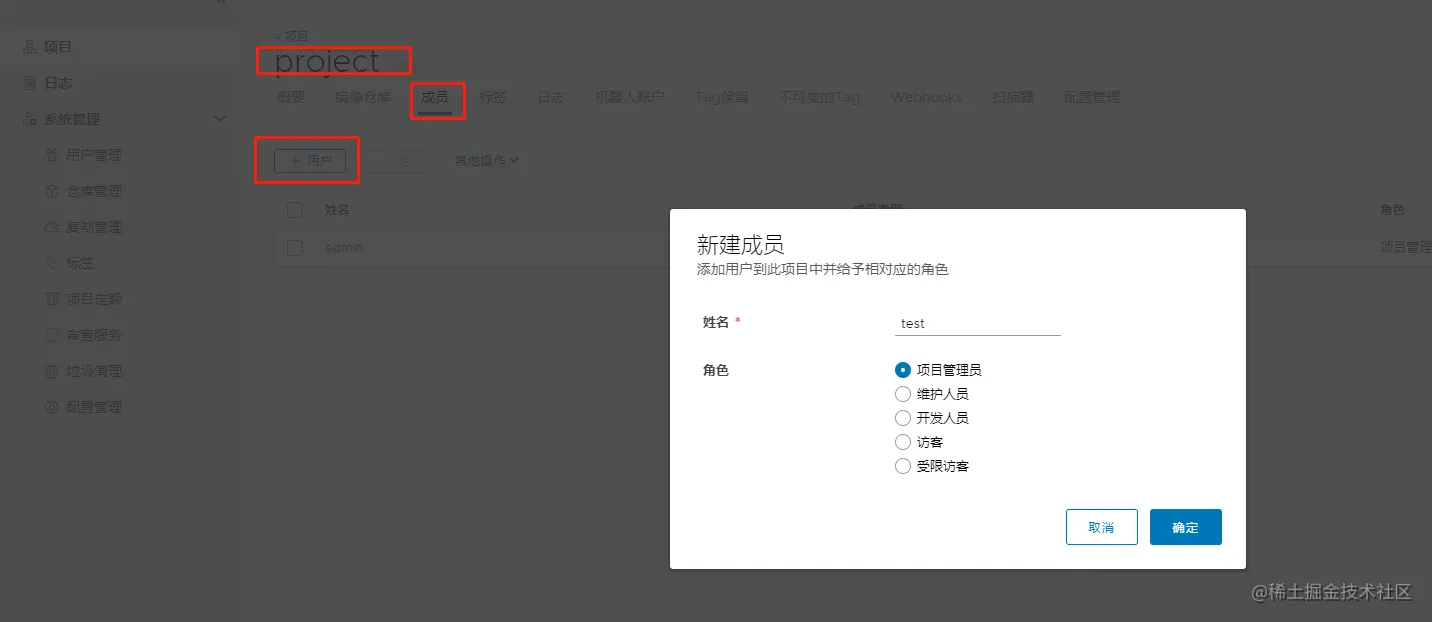Open the 扫描器 tab
Image resolution: width=1432 pixels, height=622 pixels.
[x=1013, y=97]
